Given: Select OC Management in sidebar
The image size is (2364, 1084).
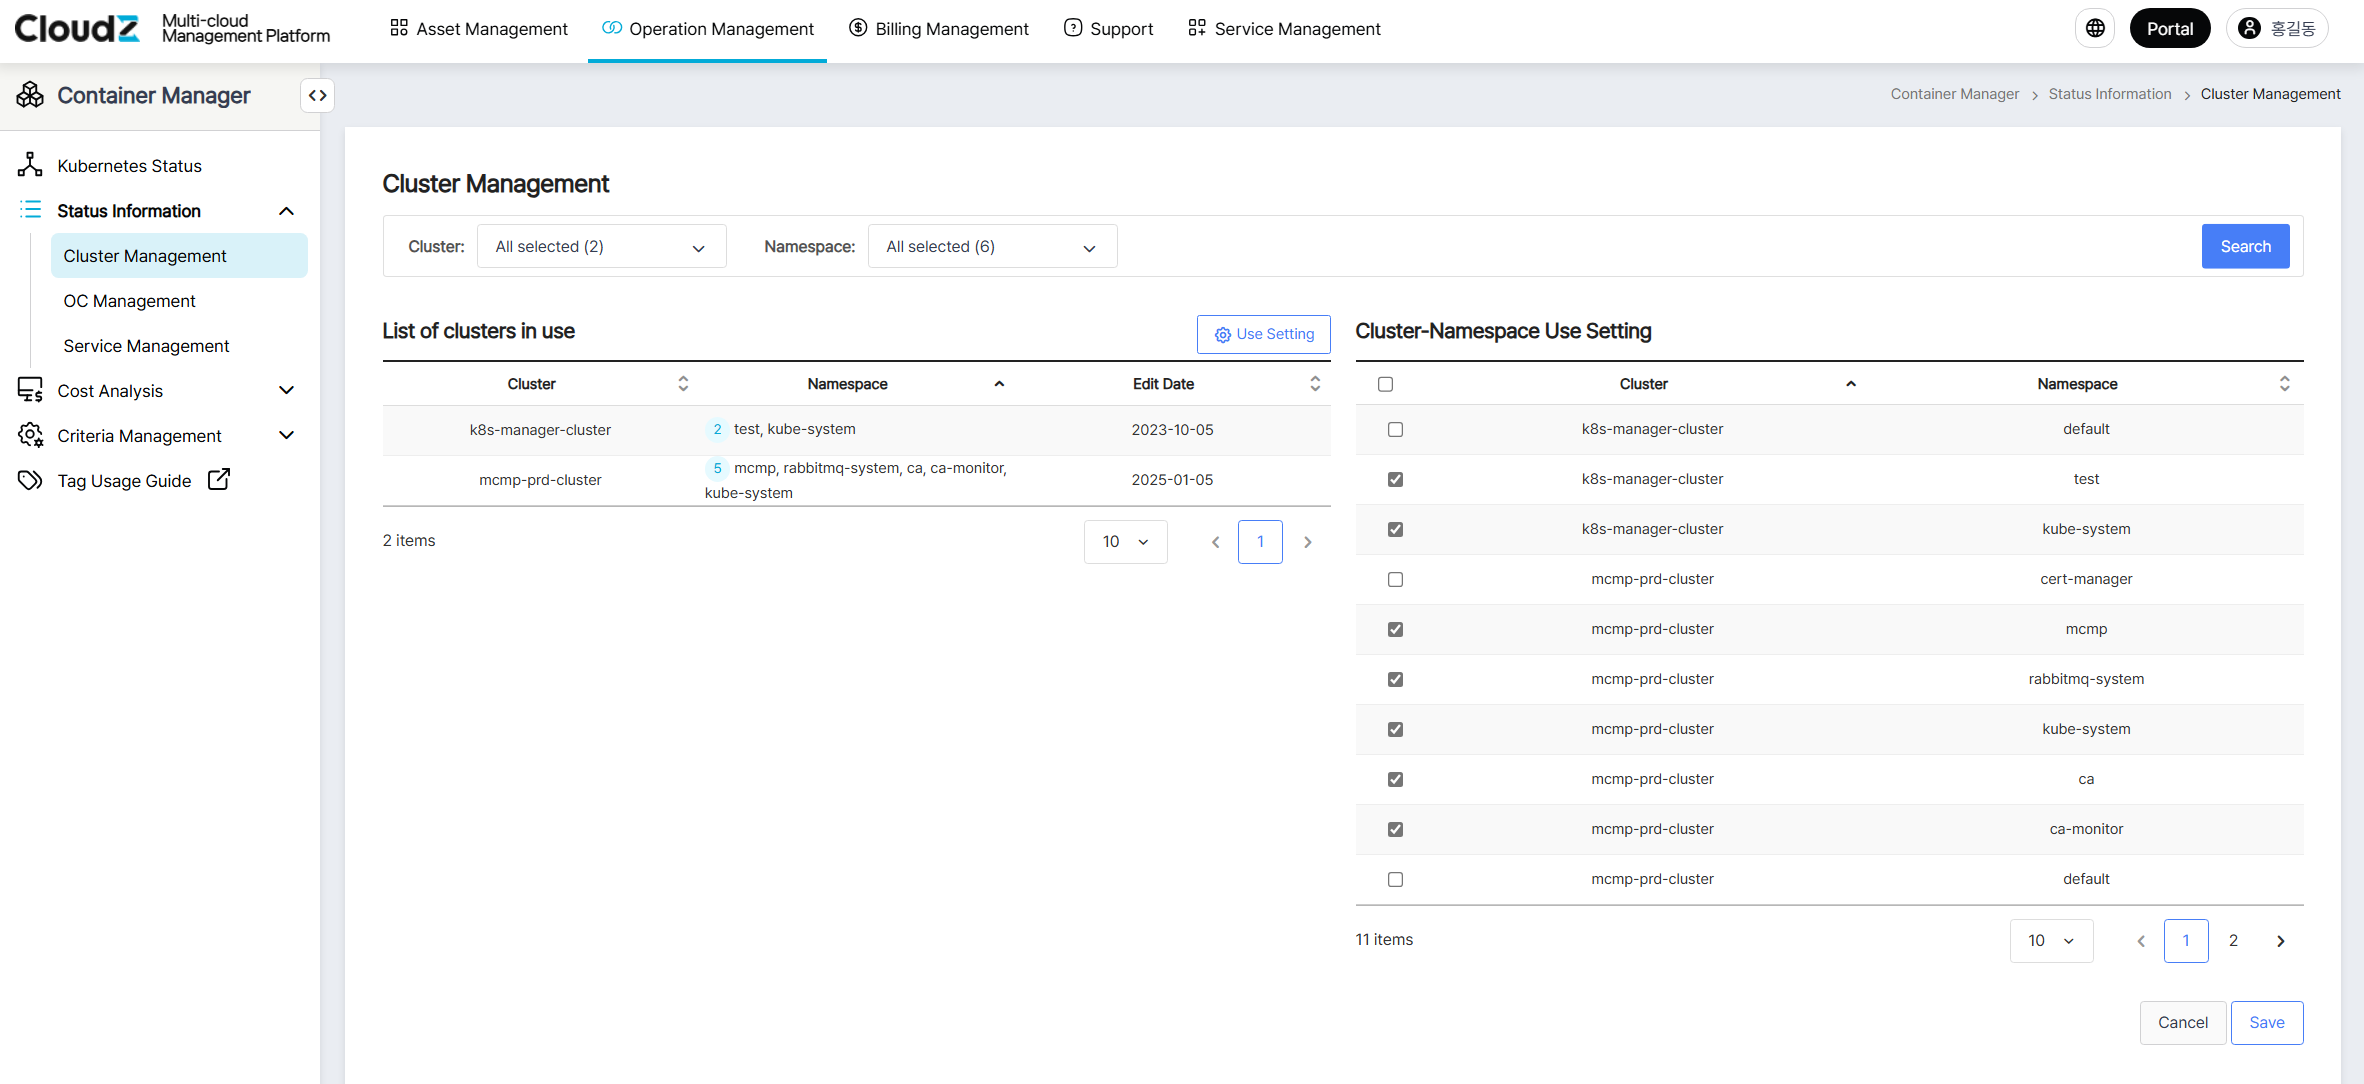Looking at the screenshot, I should pos(129,301).
